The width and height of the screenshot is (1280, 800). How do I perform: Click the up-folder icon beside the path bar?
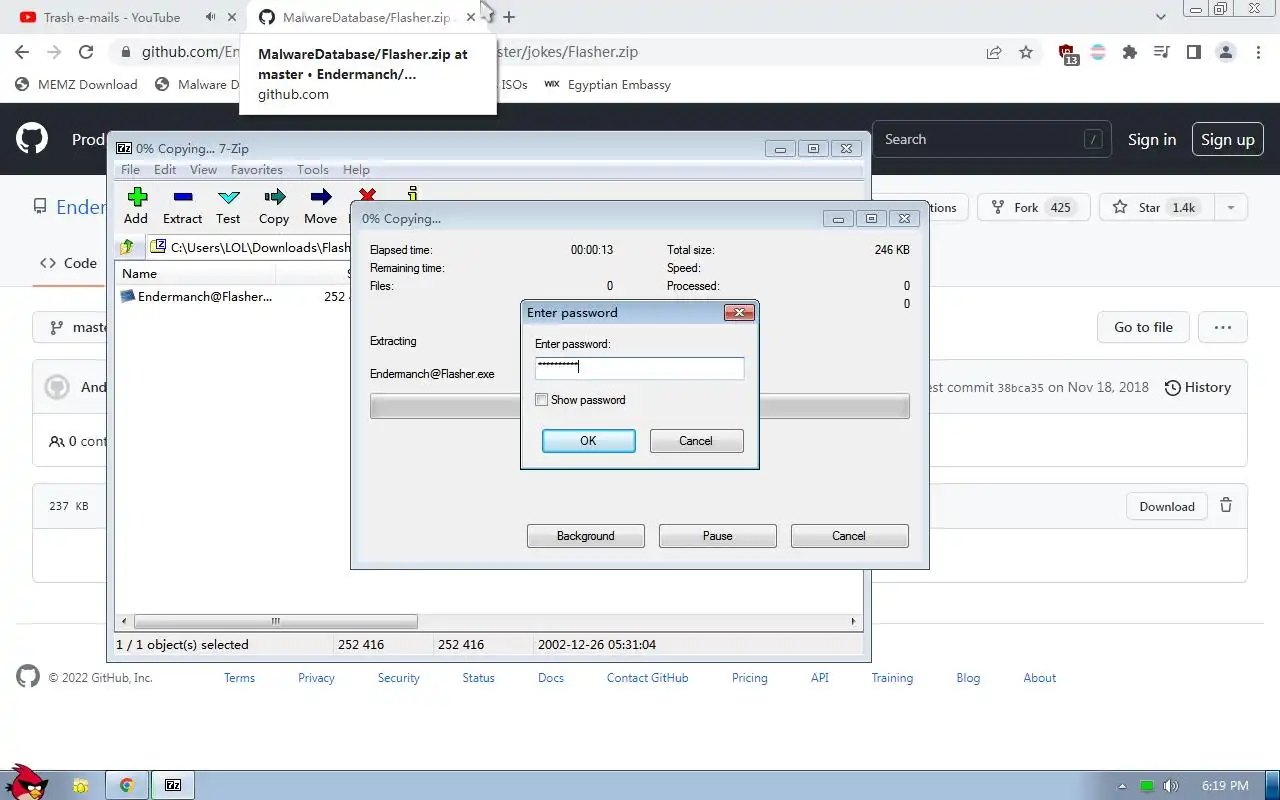(x=126, y=247)
